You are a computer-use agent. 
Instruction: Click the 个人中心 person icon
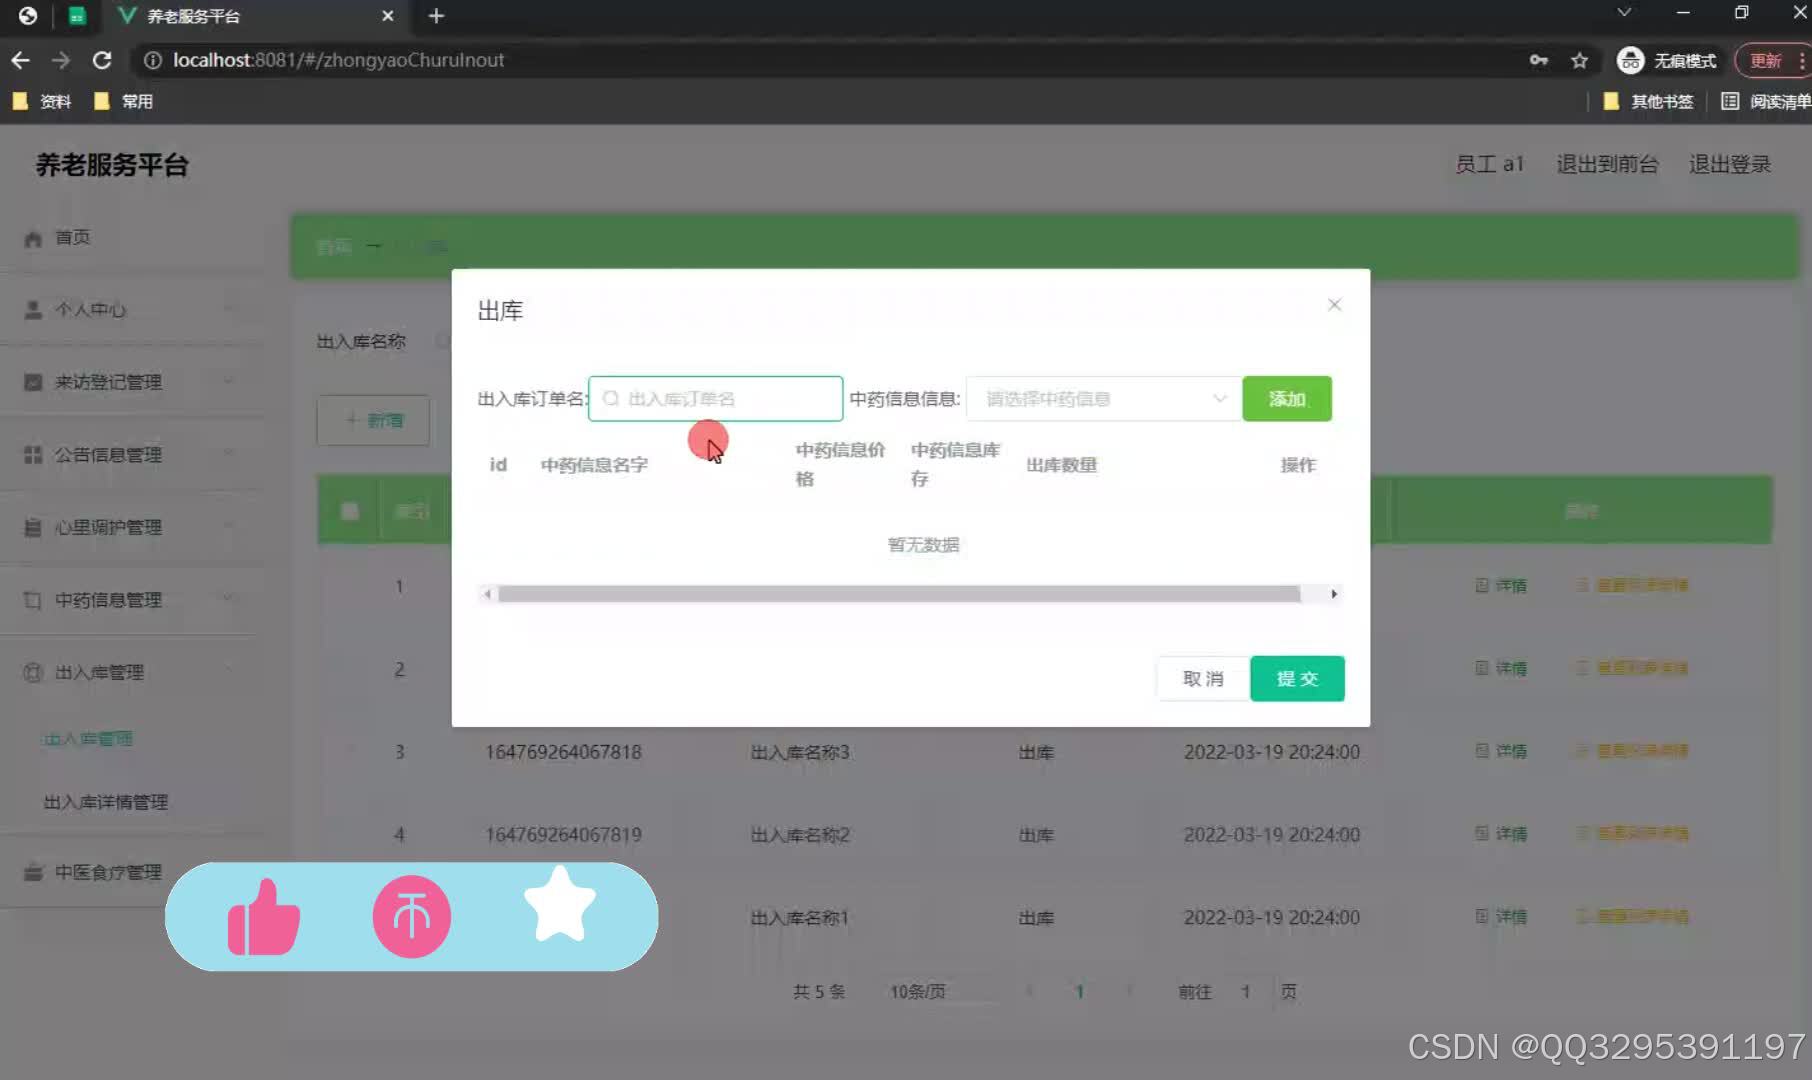(x=33, y=310)
